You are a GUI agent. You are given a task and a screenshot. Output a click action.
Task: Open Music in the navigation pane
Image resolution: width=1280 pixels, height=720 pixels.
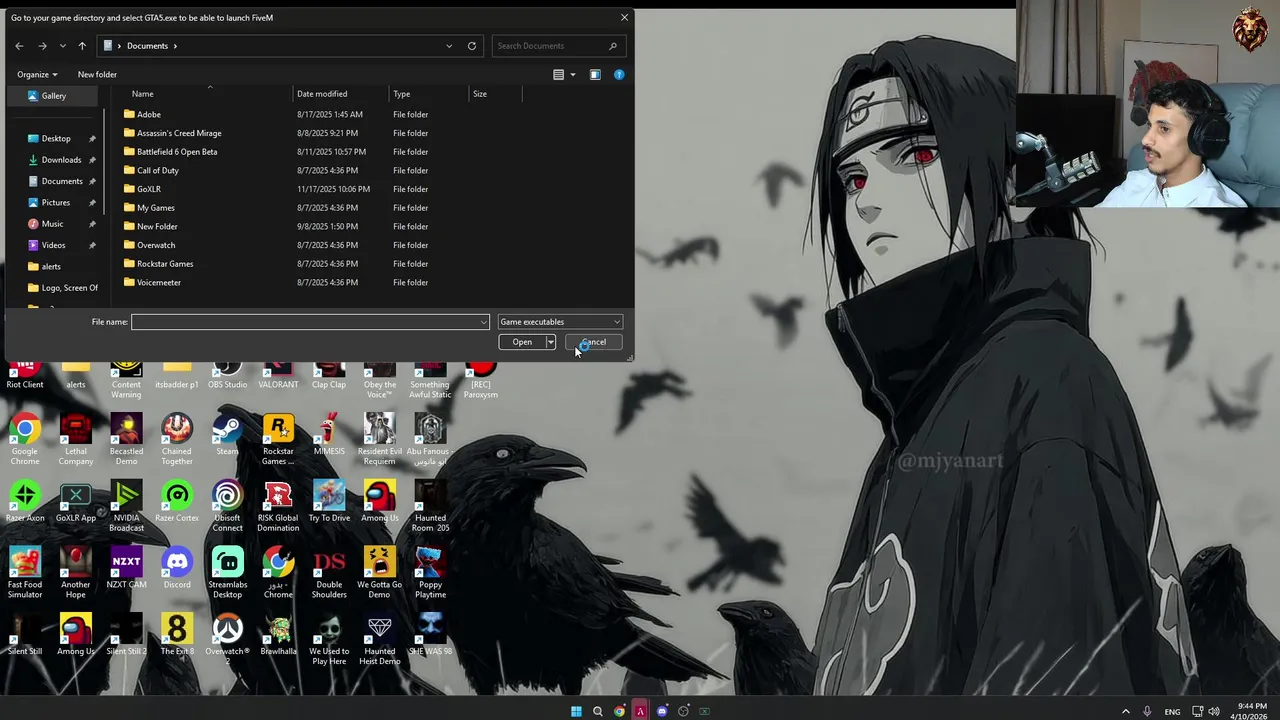pos(52,224)
